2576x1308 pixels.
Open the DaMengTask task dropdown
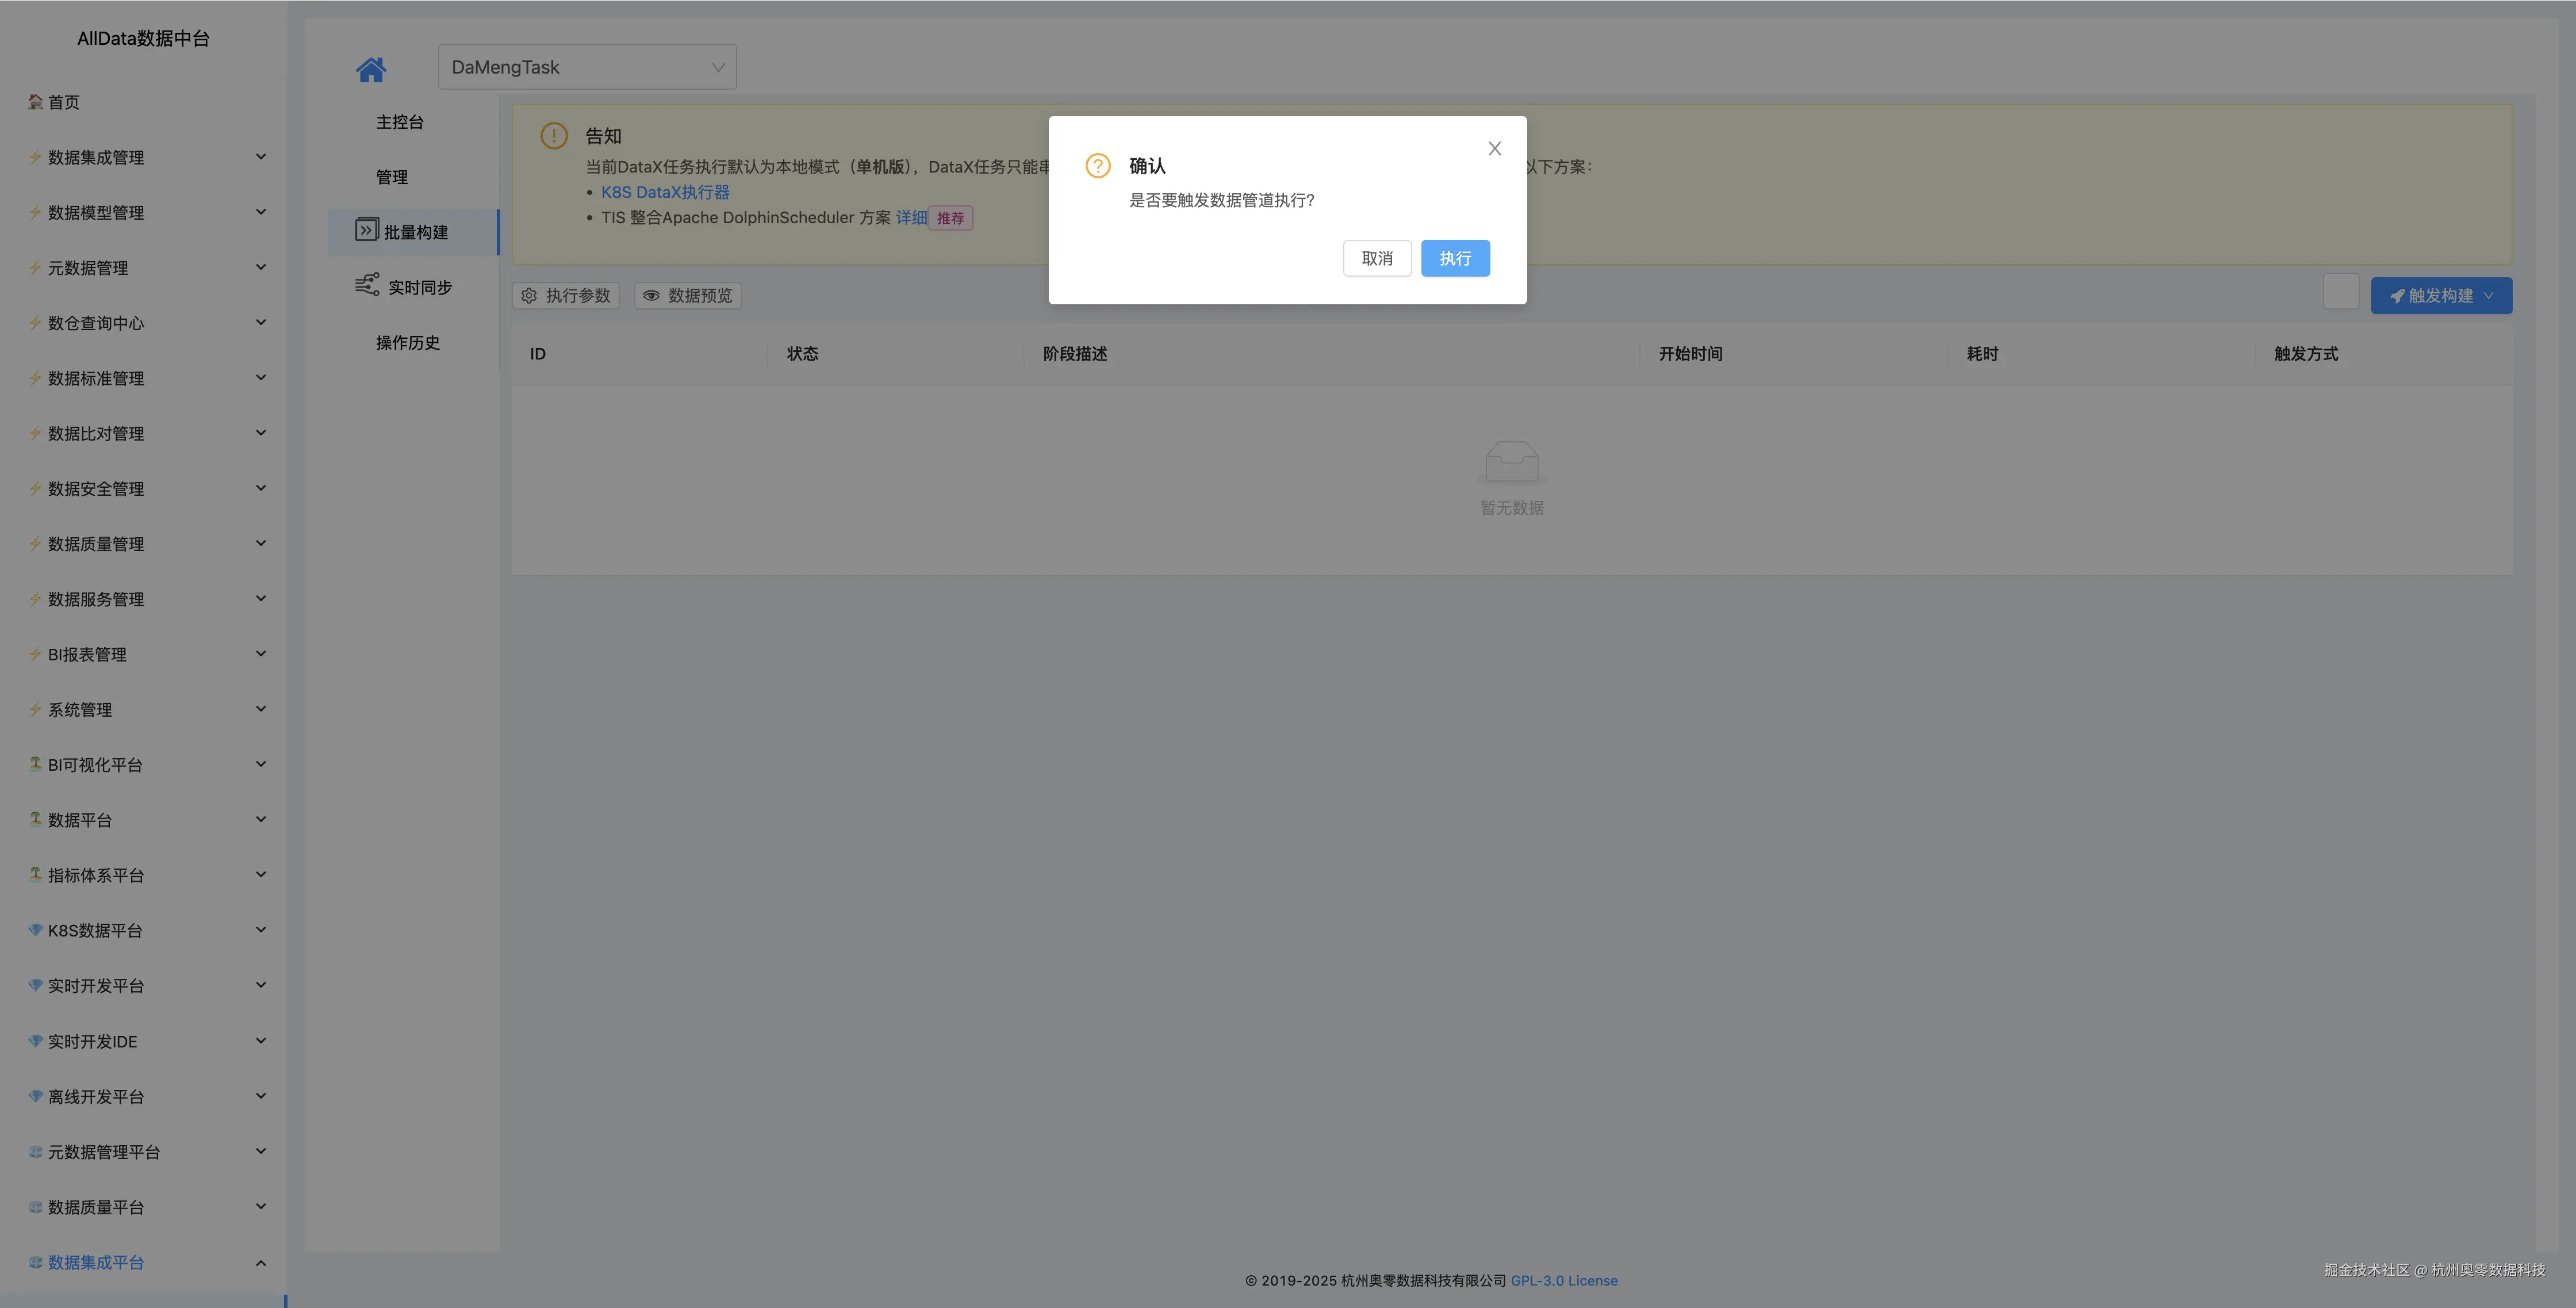click(587, 66)
